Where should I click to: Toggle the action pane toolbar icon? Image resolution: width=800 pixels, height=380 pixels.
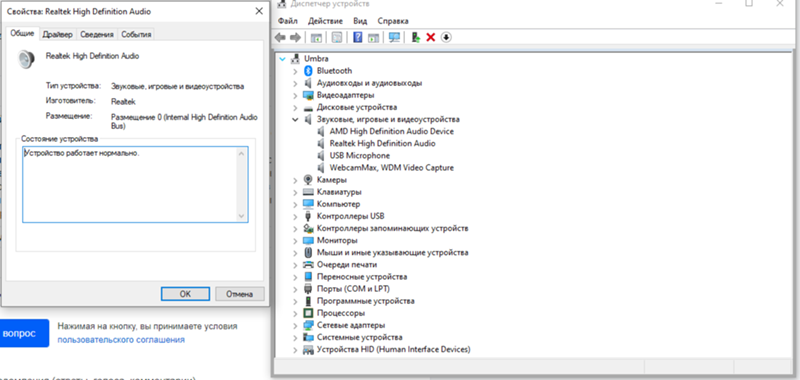(x=373, y=37)
